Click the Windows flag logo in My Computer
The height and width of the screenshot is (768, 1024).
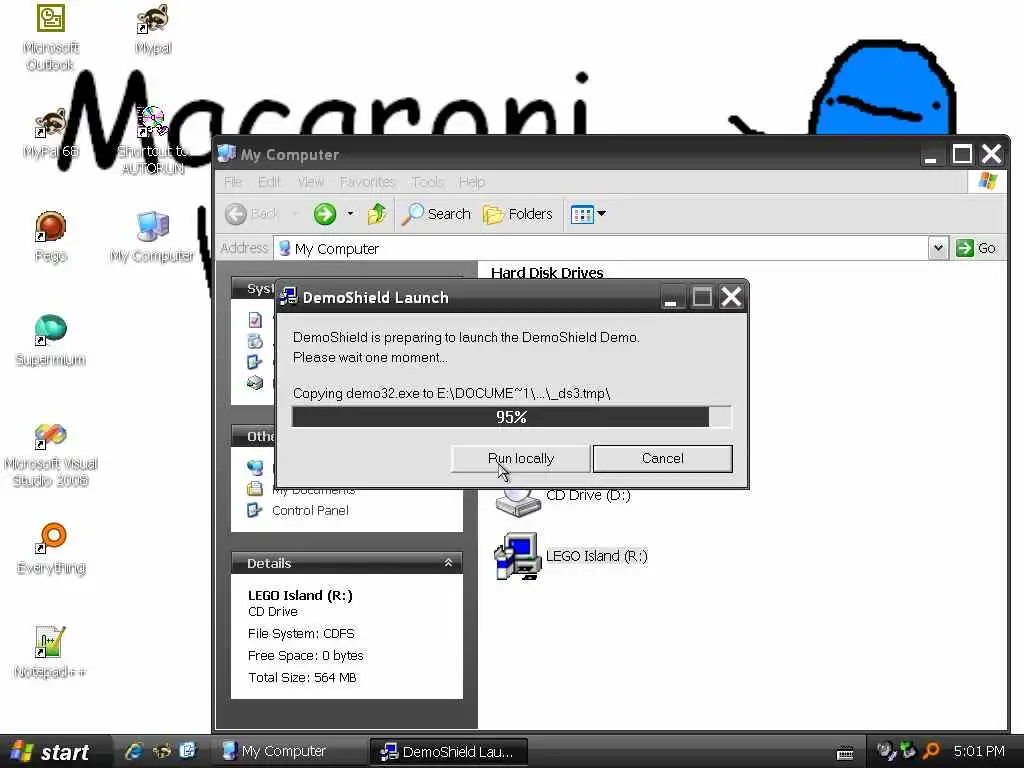point(987,181)
